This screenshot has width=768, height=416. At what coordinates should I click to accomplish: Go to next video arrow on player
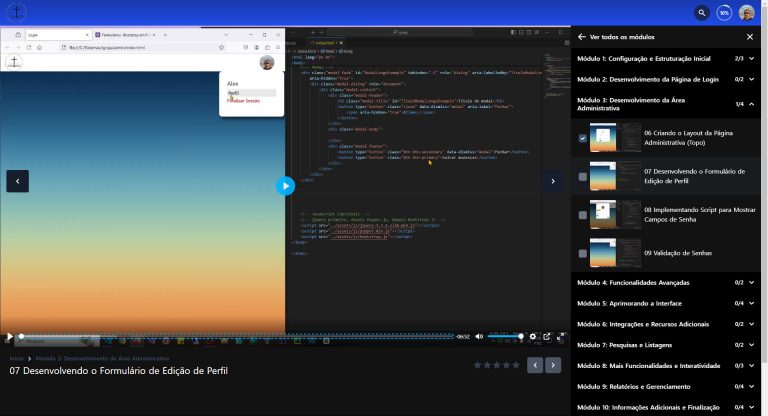pyautogui.click(x=552, y=181)
